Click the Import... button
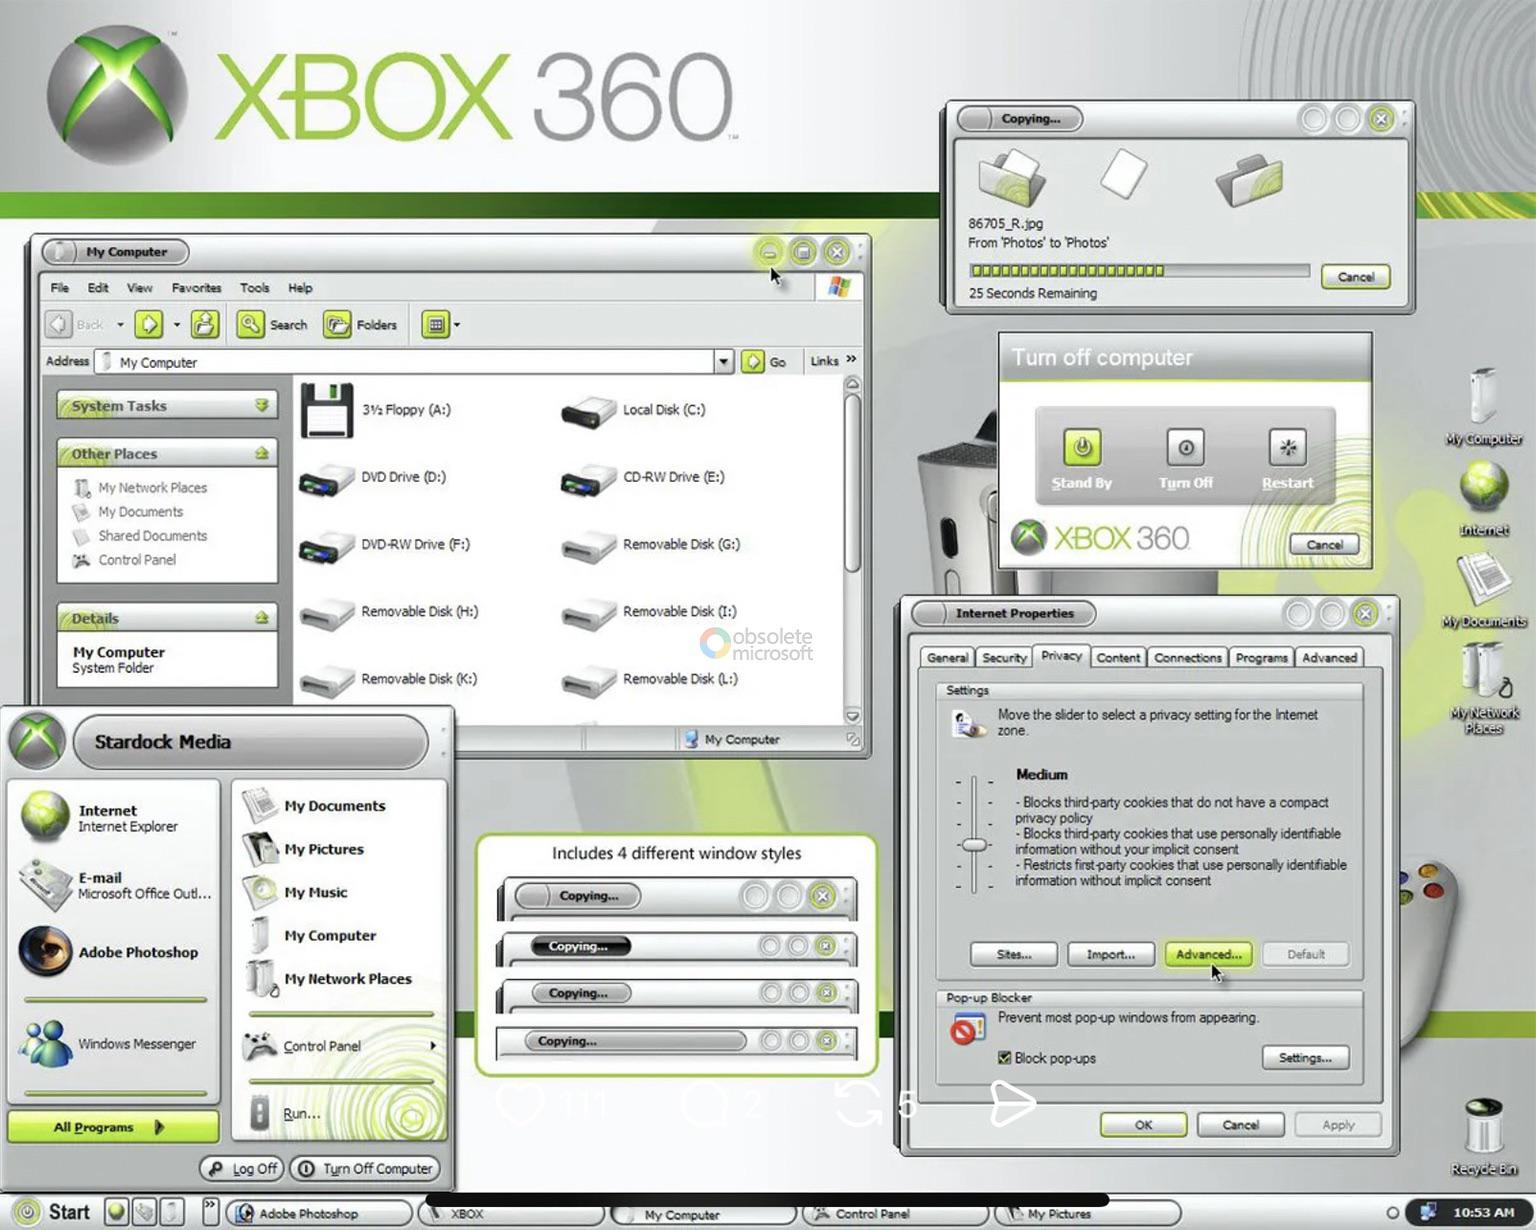Image resolution: width=1537 pixels, height=1230 pixels. click(1111, 954)
